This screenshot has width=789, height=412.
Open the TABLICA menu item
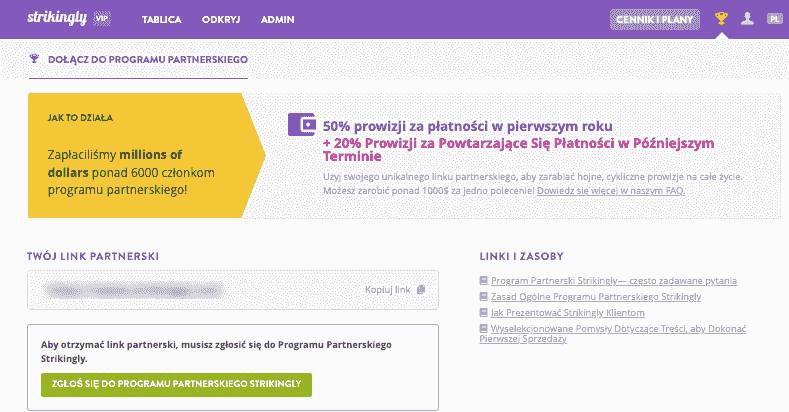pos(162,20)
